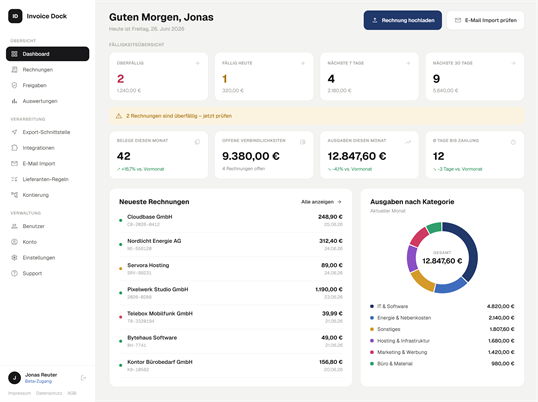The image size is (538, 402).
Task: Go to Freigaben in the sidebar
Action: click(x=48, y=85)
